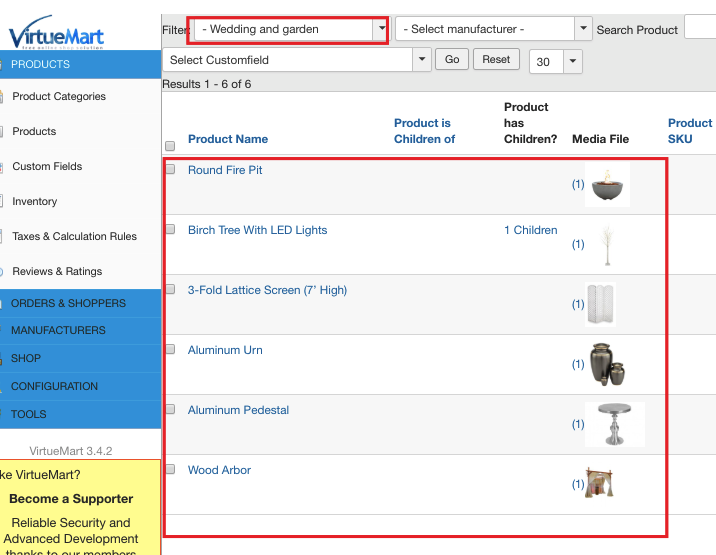Click the Reset filter button

tap(496, 60)
